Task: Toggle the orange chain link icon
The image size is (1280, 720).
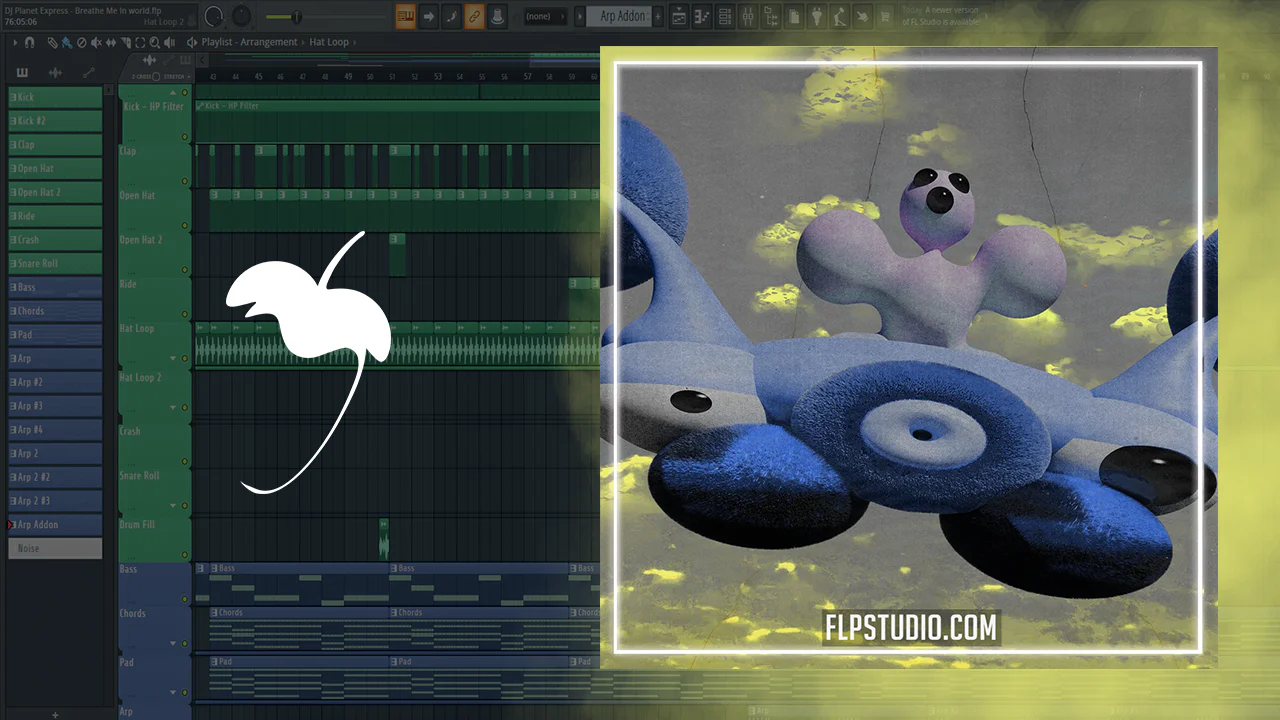Action: click(x=474, y=16)
